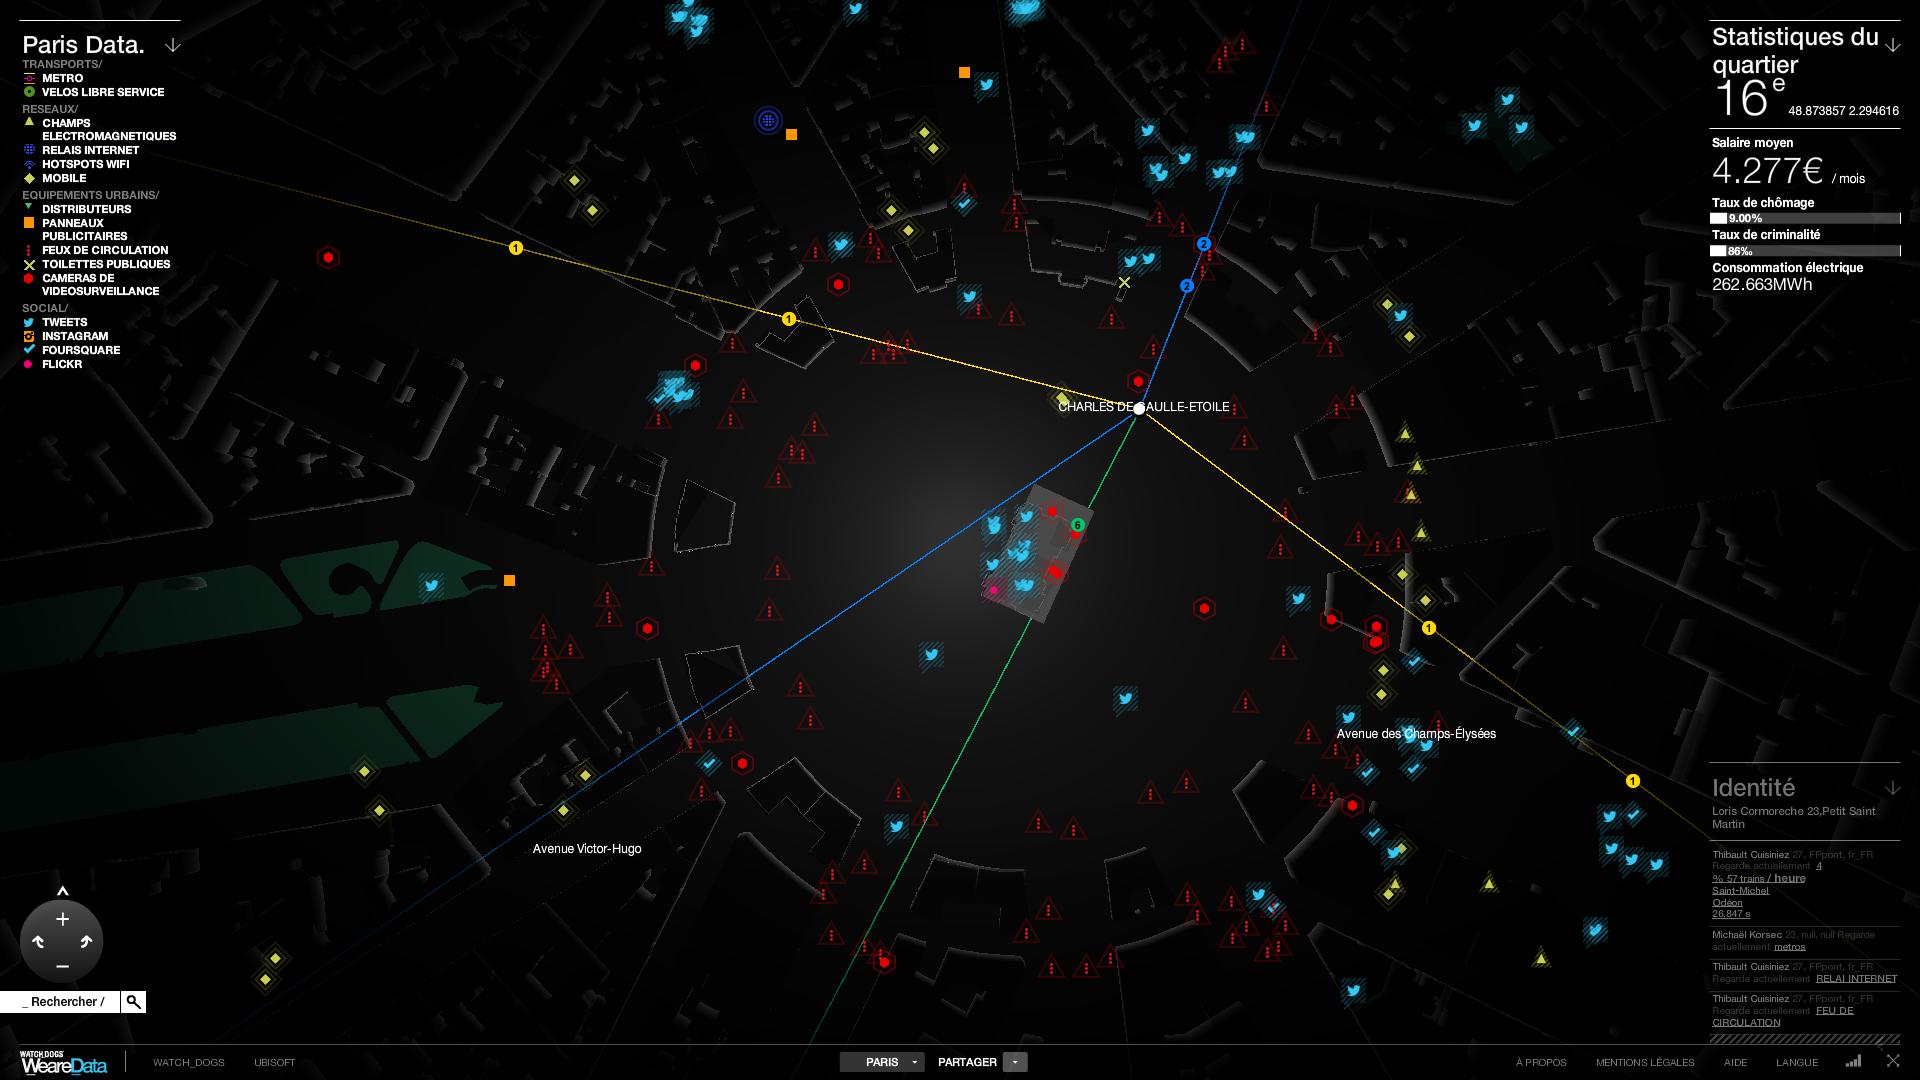1920x1080 pixels.
Task: Open MENTIONS LÉGALES in the footer
Action: coord(1645,1062)
